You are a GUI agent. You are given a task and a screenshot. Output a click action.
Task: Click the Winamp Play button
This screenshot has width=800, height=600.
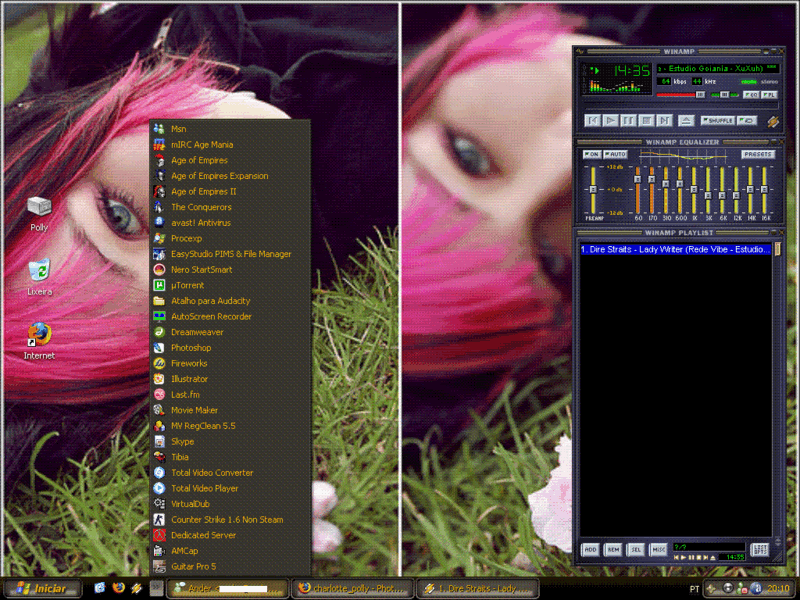tap(611, 120)
